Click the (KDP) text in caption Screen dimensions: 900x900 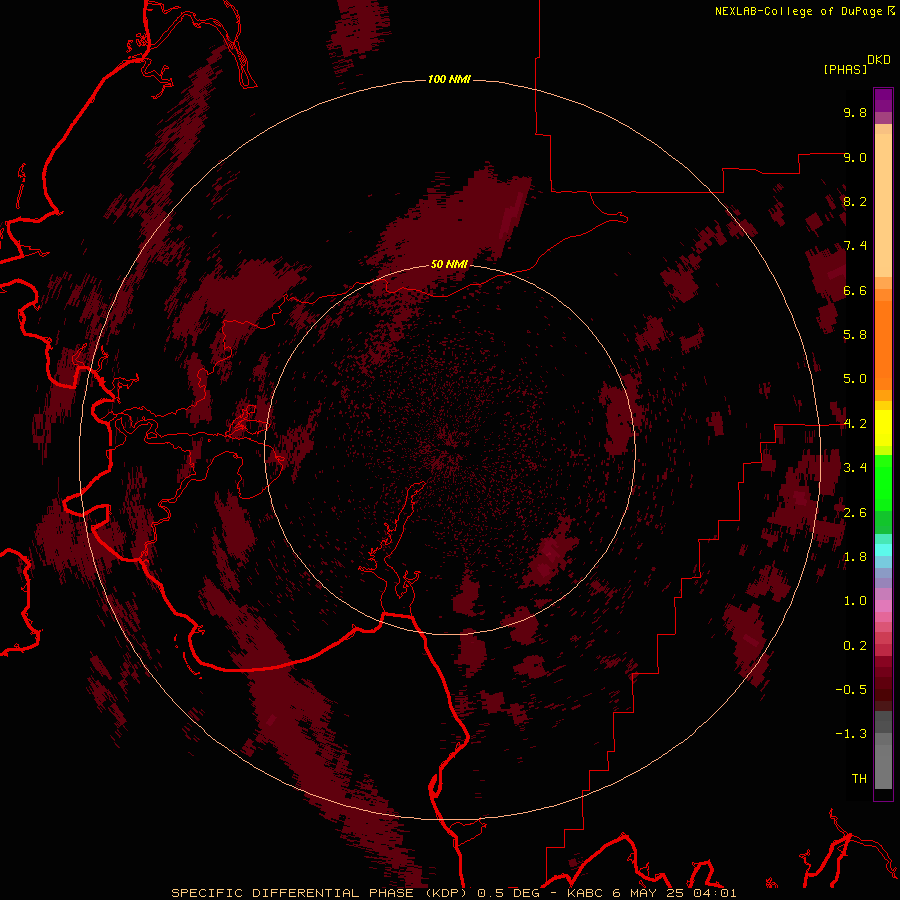(x=445, y=893)
